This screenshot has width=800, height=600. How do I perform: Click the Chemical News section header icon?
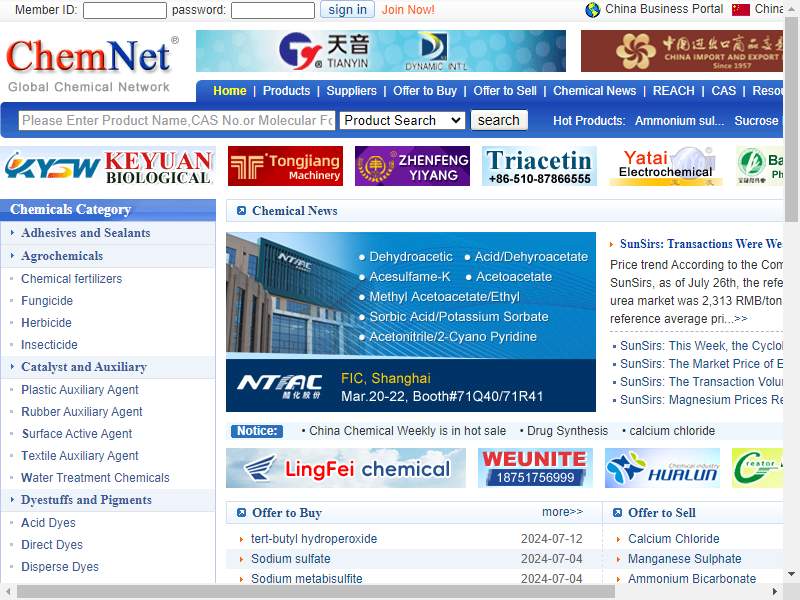[241, 211]
